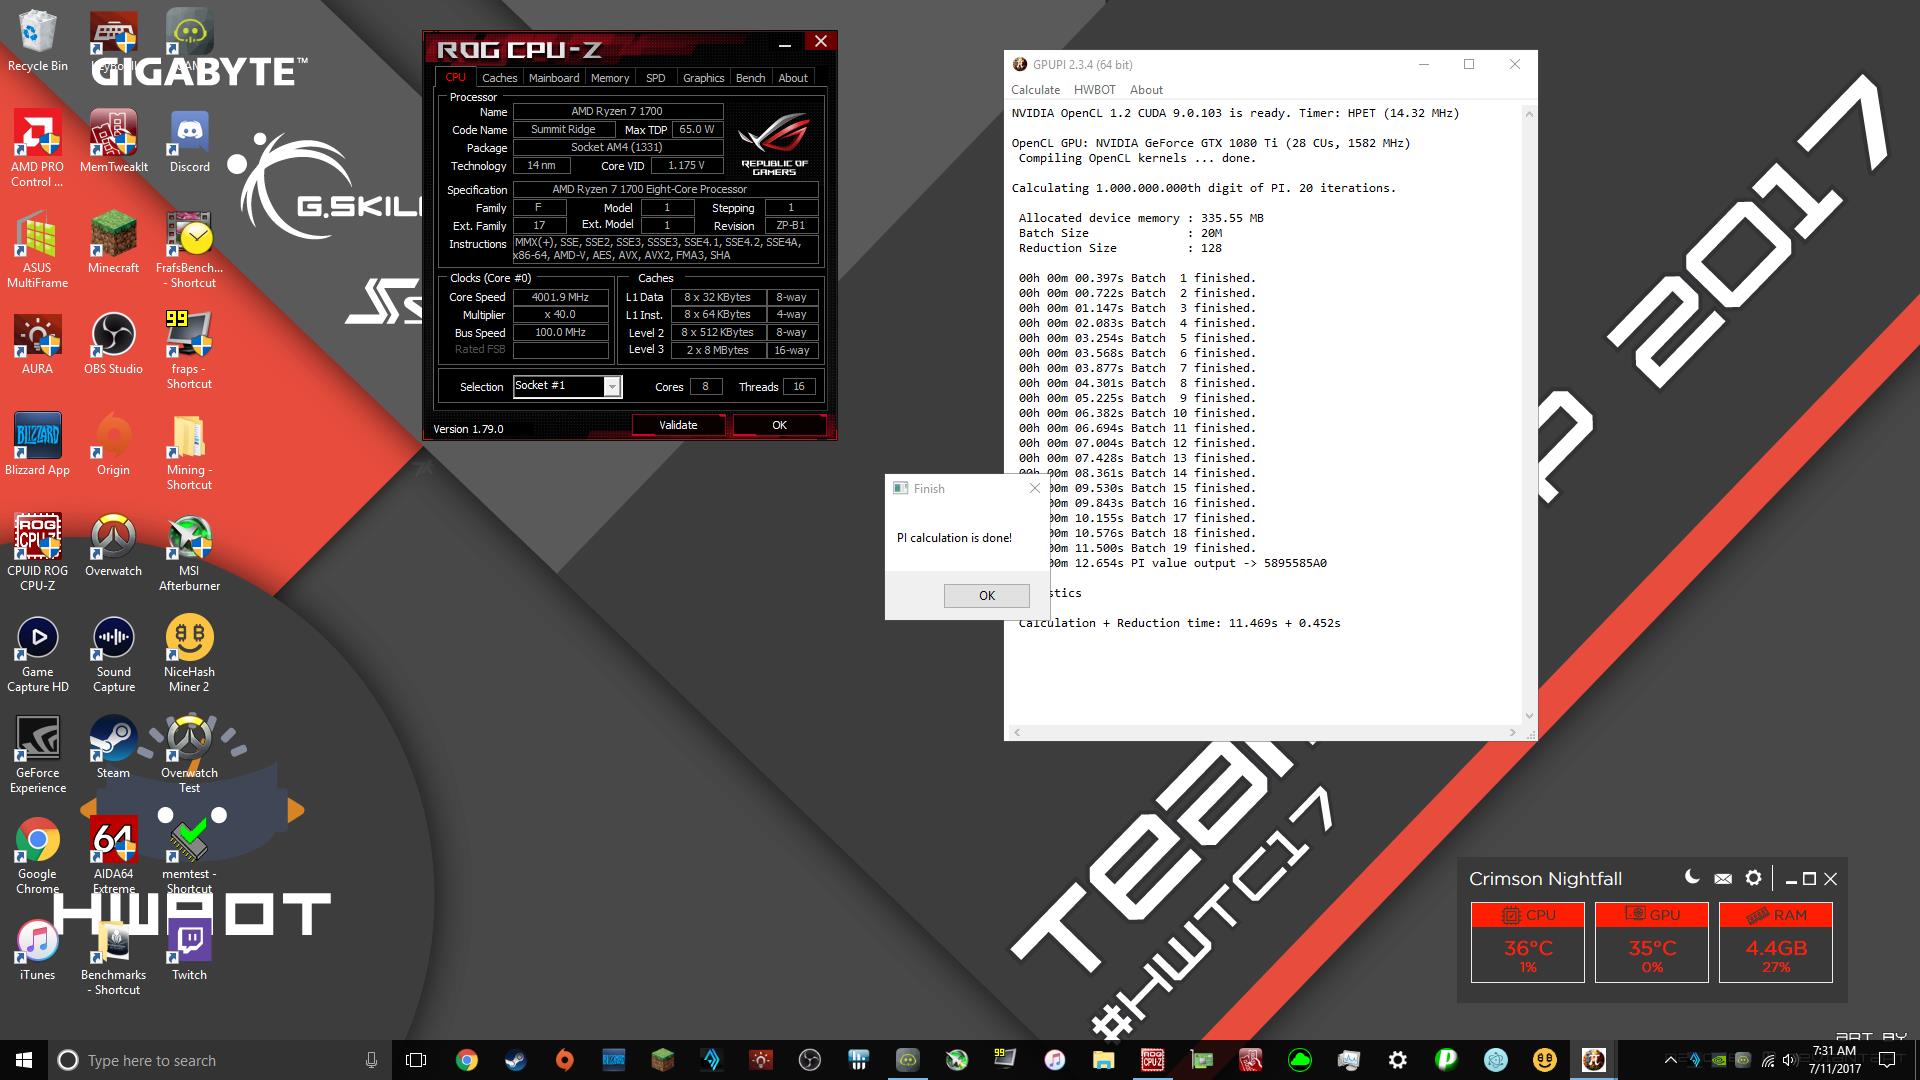Click the volume icon in system tray
1920x1080 pixels.
click(x=1790, y=1060)
